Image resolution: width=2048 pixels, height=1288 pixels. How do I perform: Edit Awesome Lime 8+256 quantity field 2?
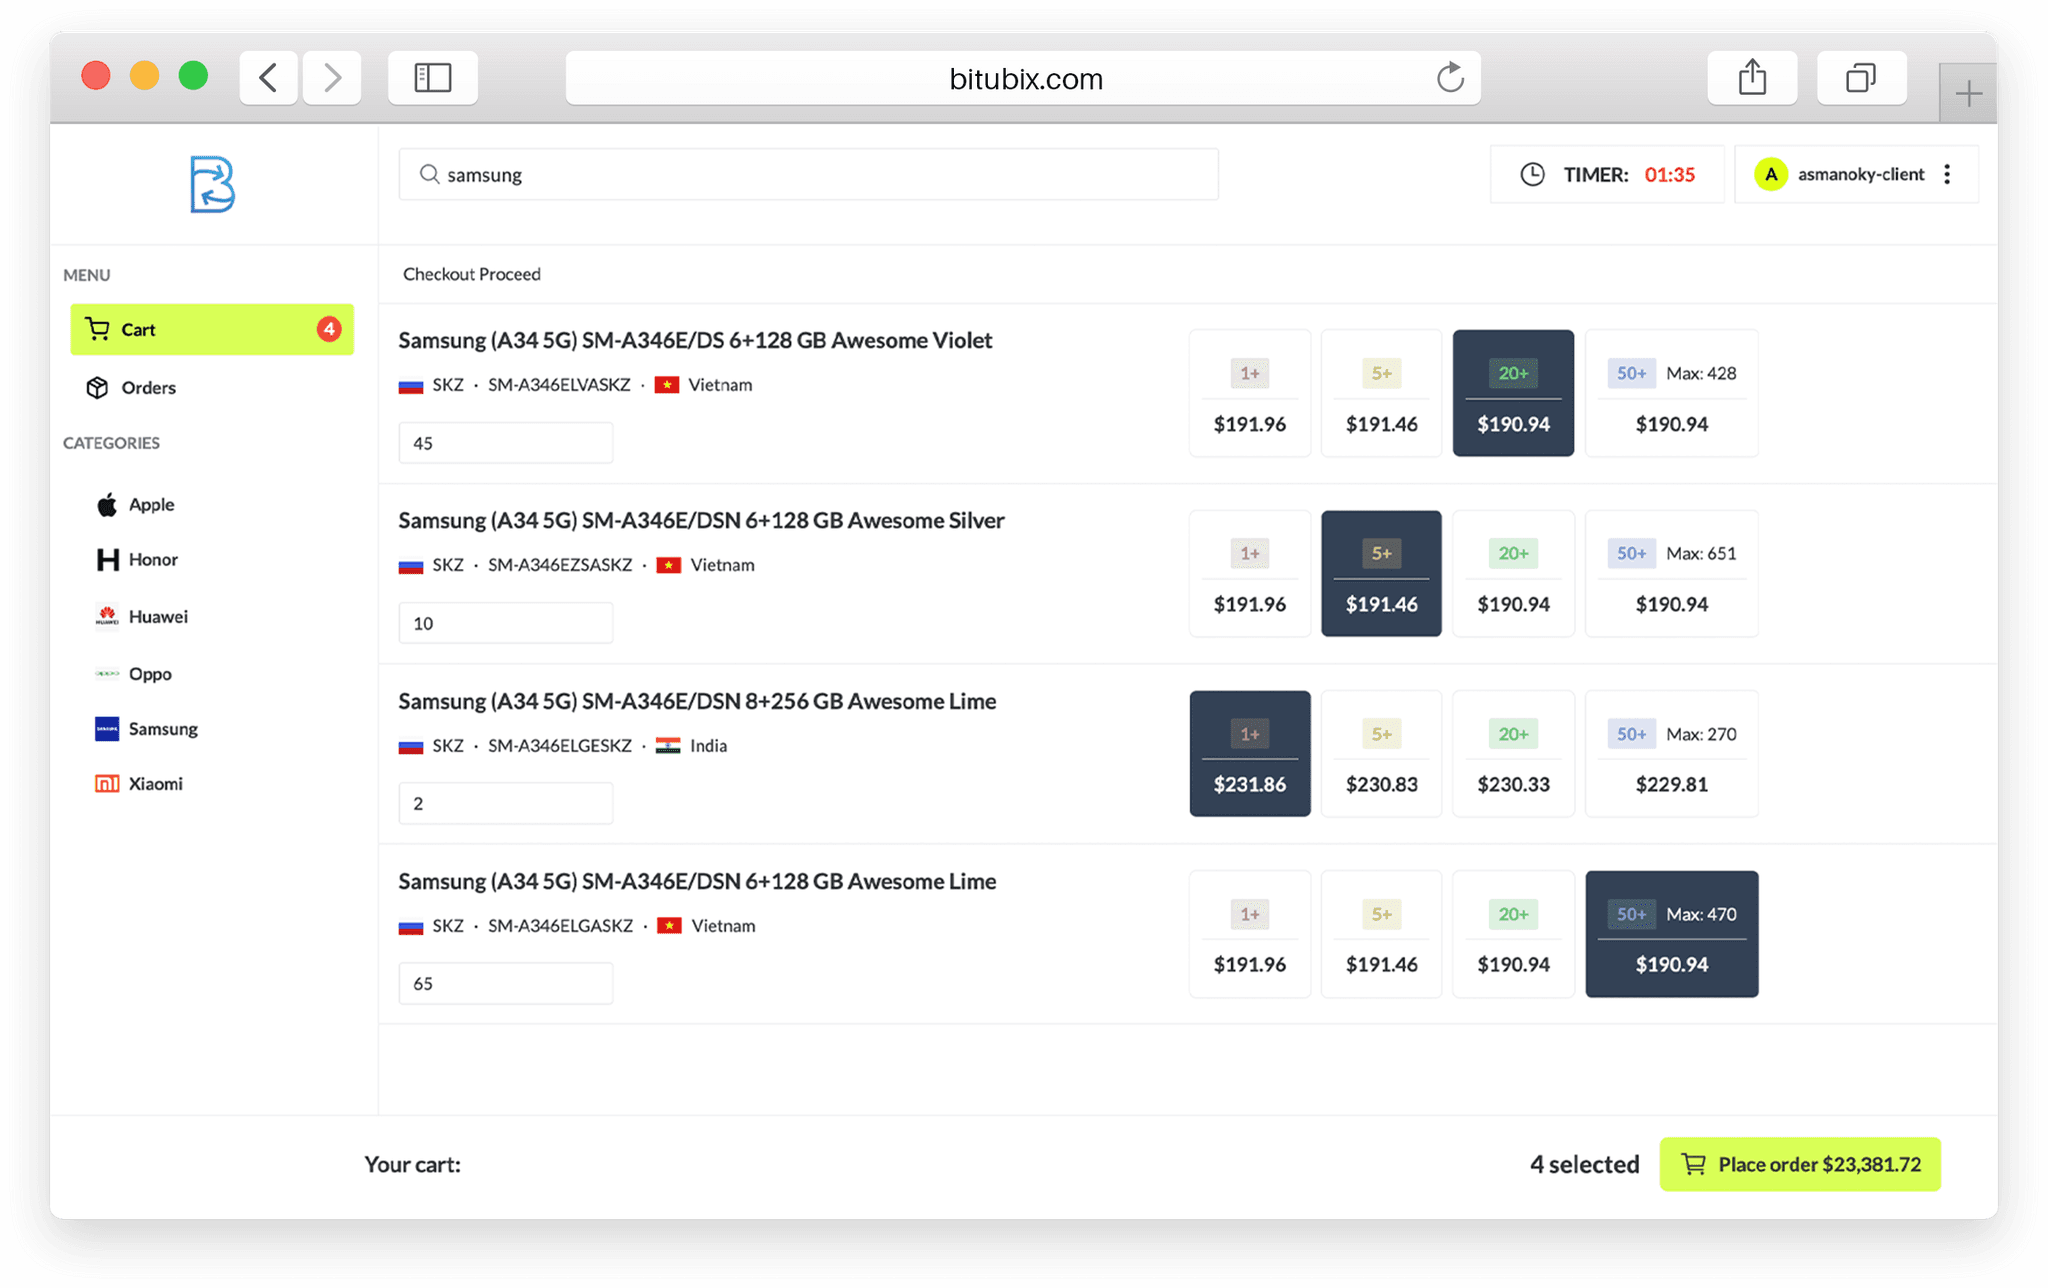(506, 803)
